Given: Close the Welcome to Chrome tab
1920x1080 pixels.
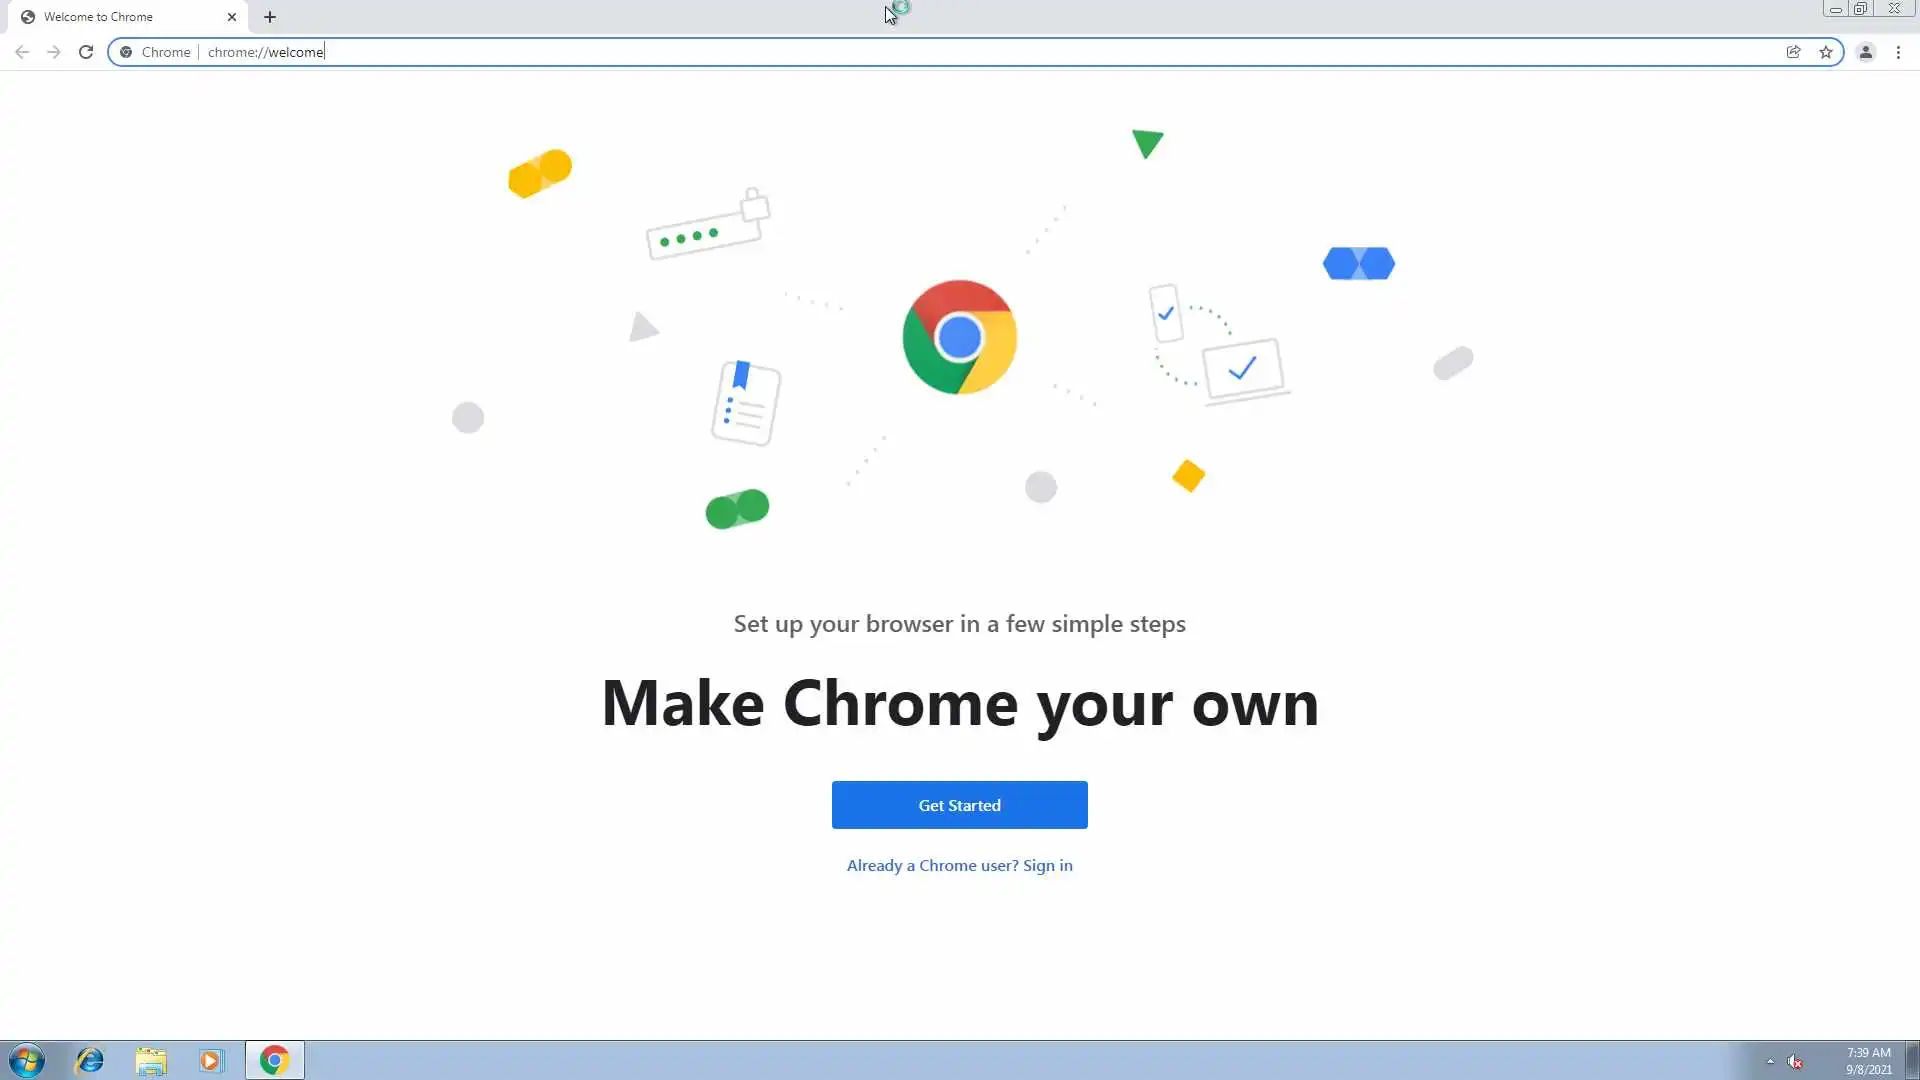Looking at the screenshot, I should pyautogui.click(x=232, y=17).
